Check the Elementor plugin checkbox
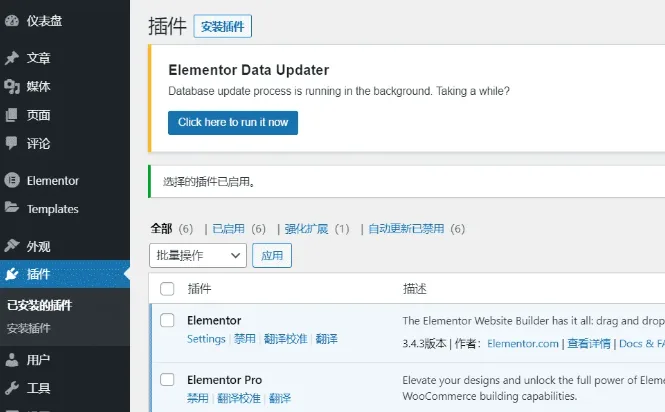The width and height of the screenshot is (665, 412). pyautogui.click(x=167, y=320)
